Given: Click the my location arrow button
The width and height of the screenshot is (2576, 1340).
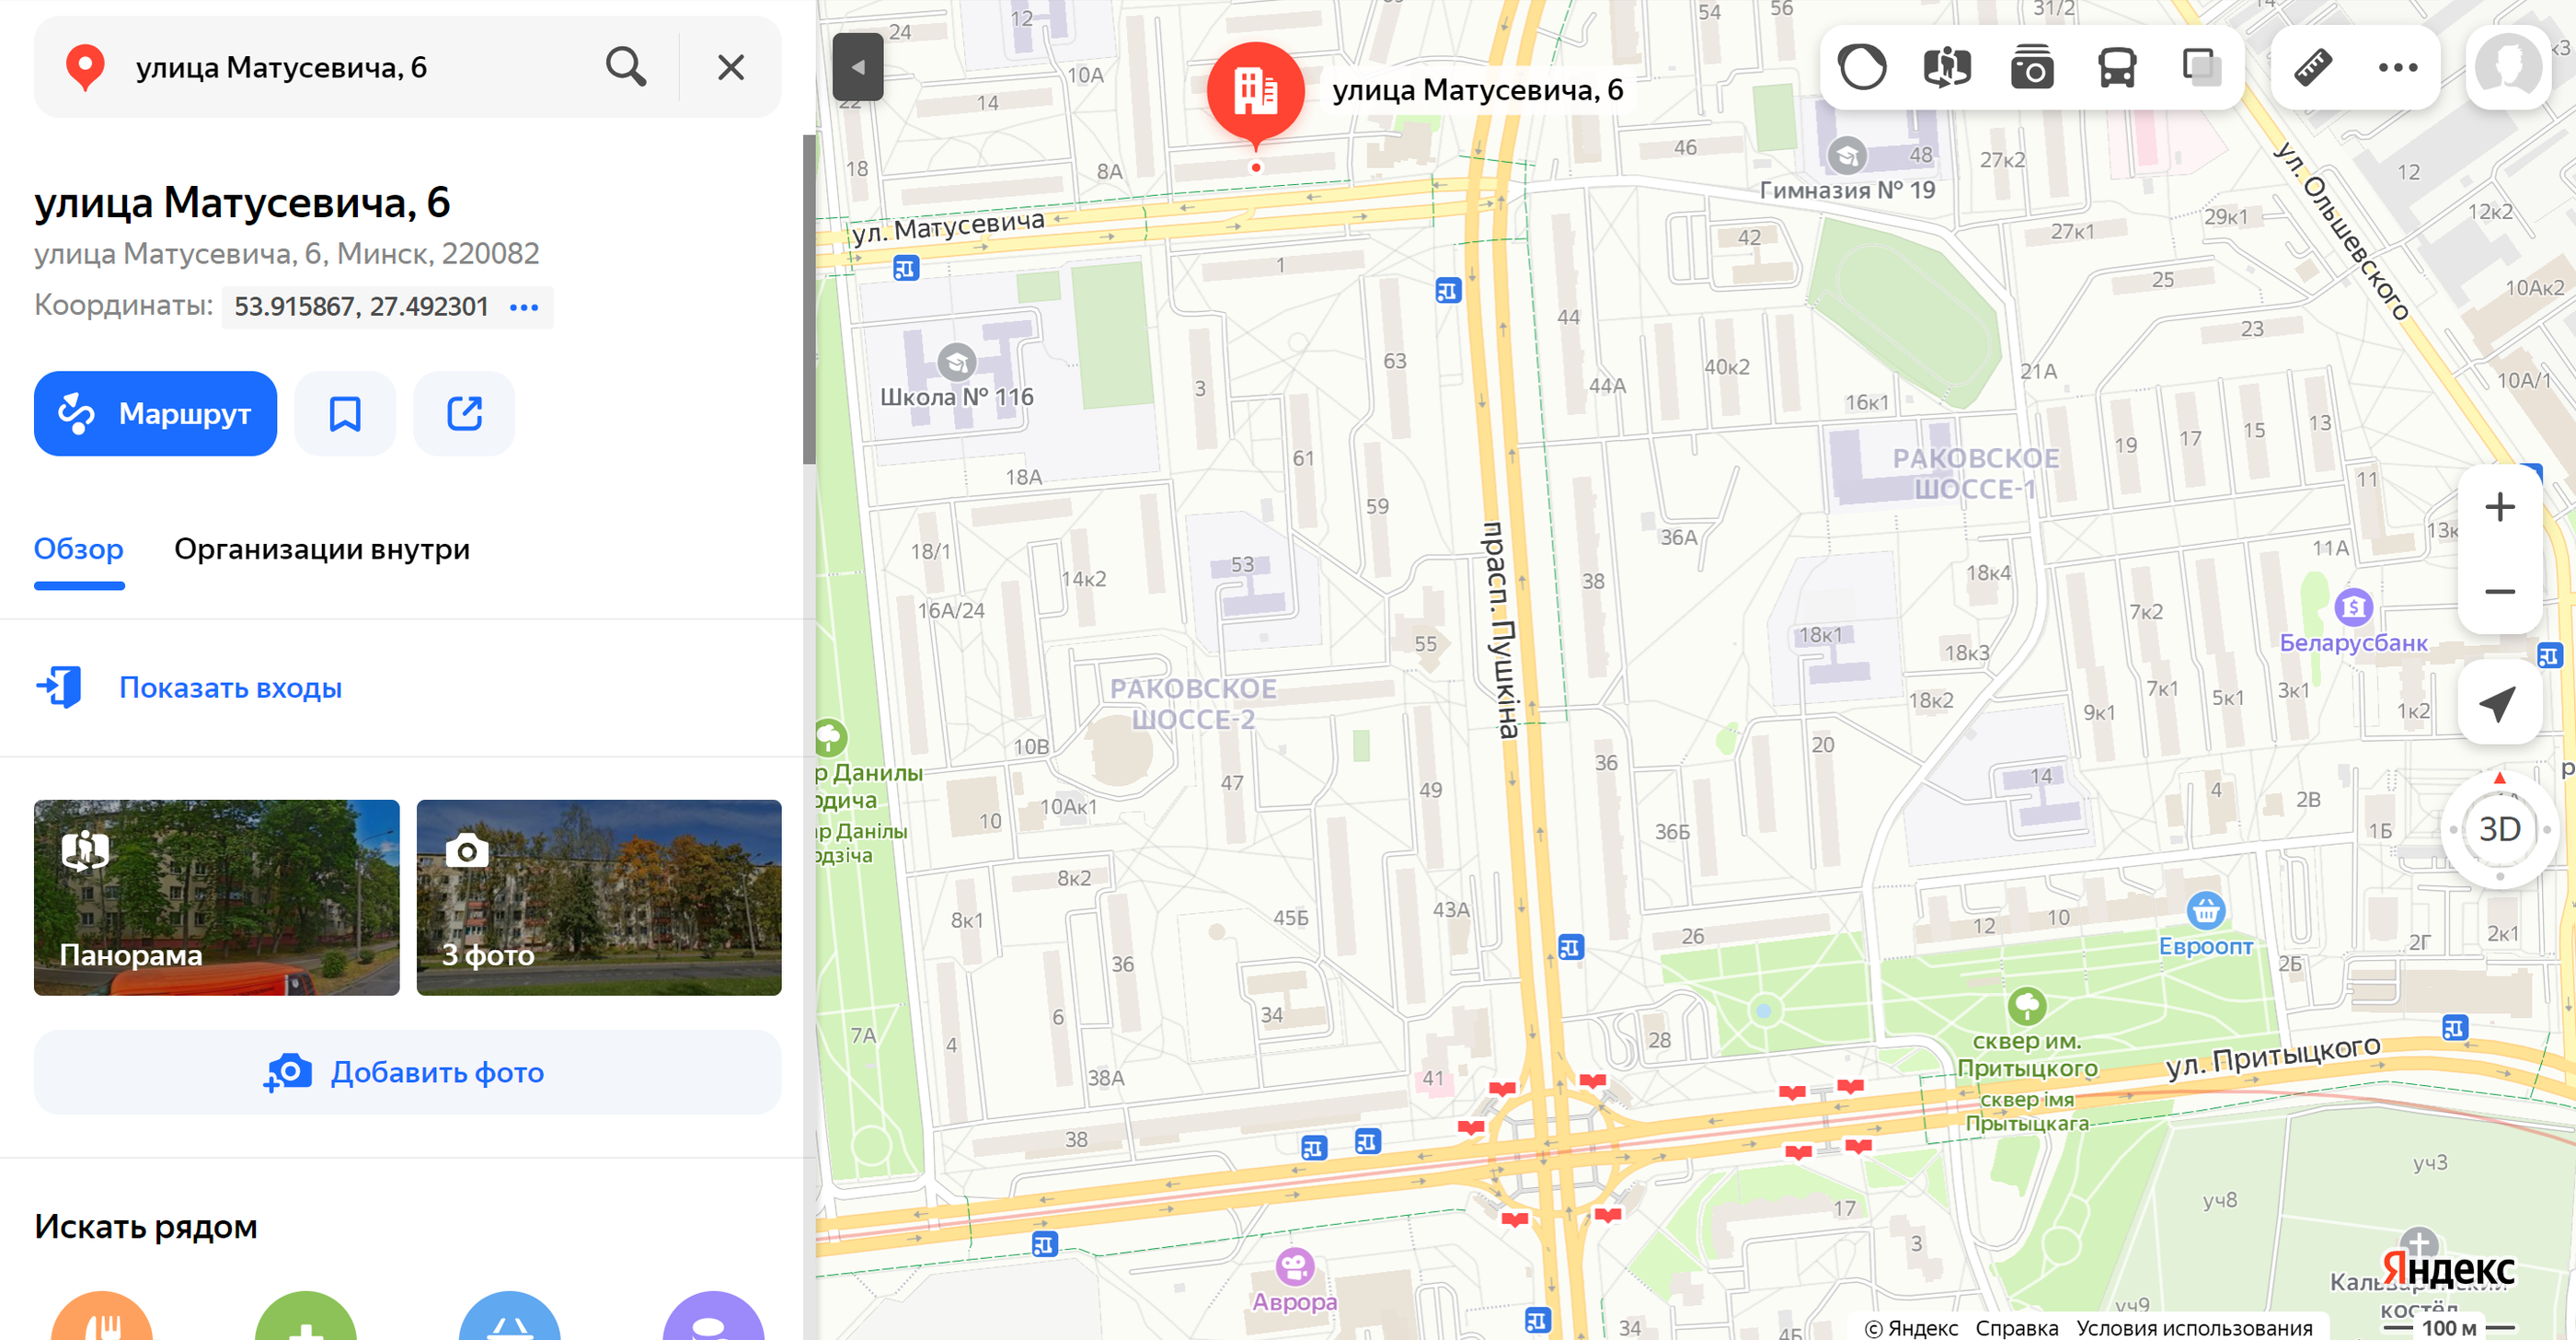Looking at the screenshot, I should click(x=2500, y=702).
